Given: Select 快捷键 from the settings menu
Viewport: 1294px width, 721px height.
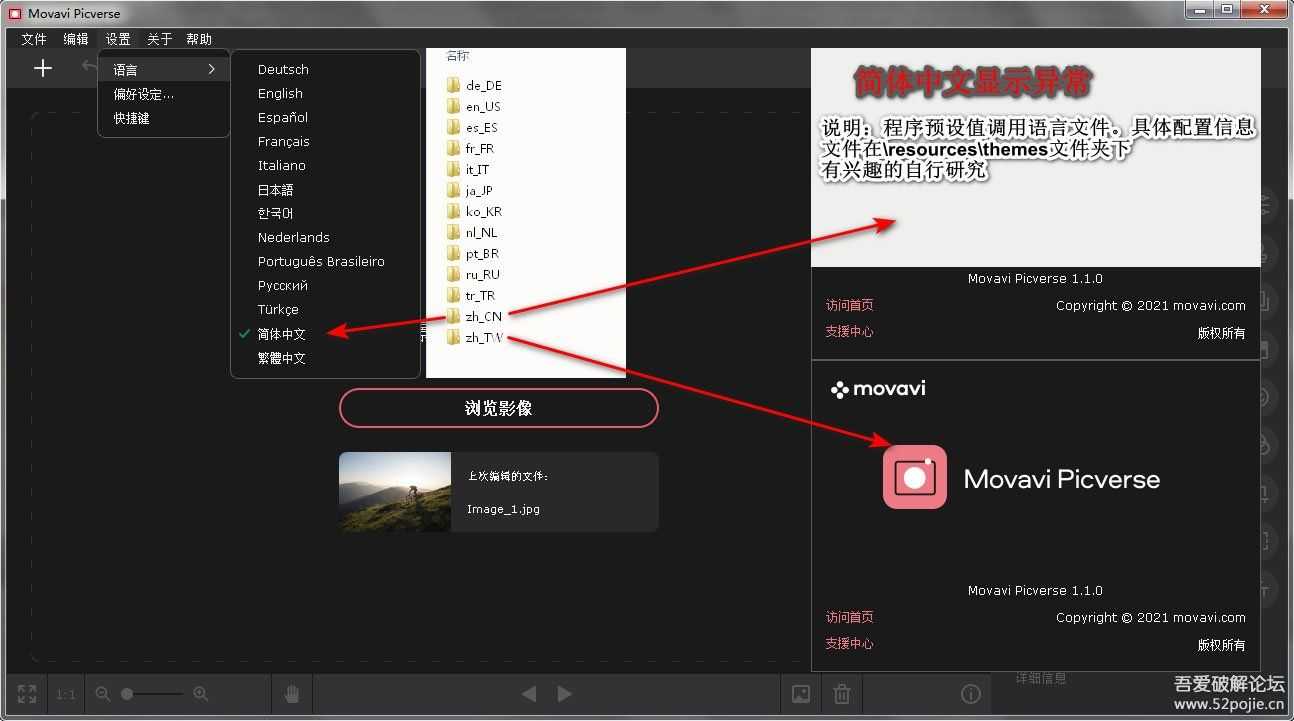Looking at the screenshot, I should [x=131, y=118].
